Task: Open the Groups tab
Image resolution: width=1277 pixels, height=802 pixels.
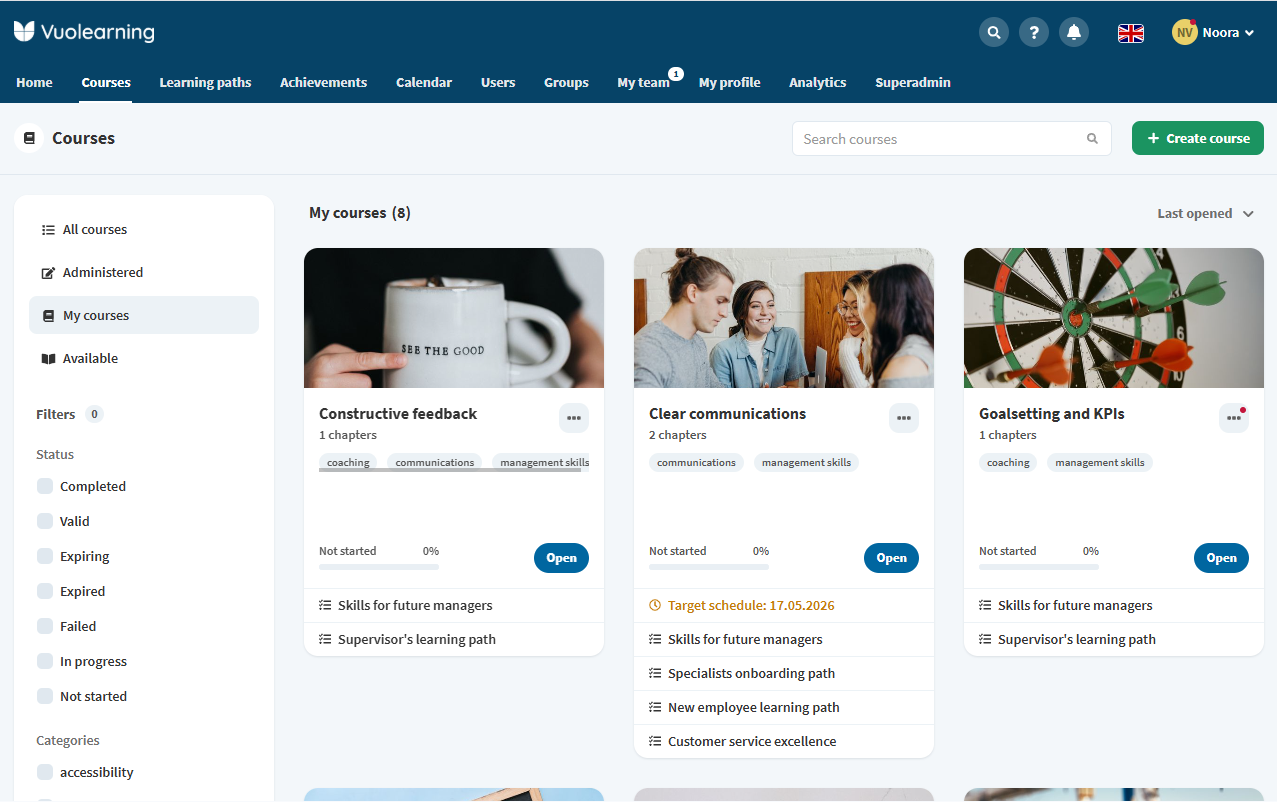Action: click(566, 82)
